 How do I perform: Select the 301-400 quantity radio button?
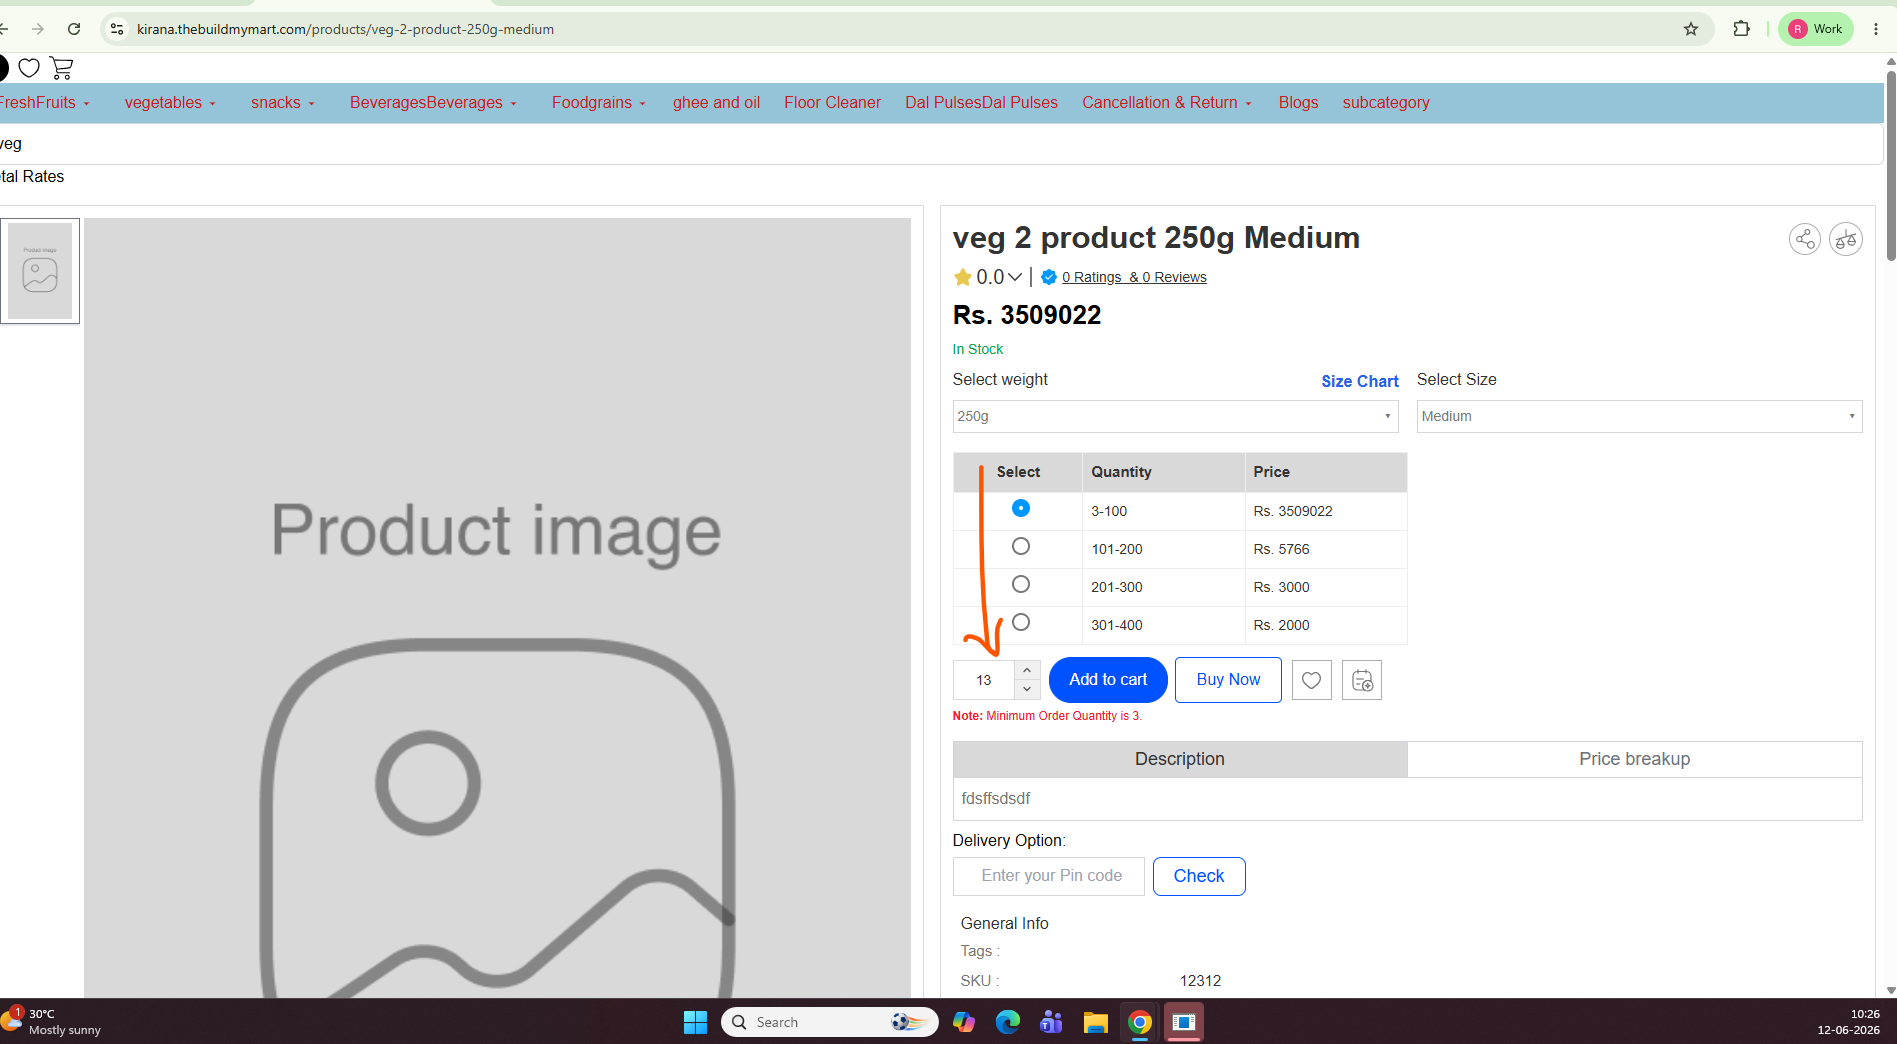pos(1020,622)
